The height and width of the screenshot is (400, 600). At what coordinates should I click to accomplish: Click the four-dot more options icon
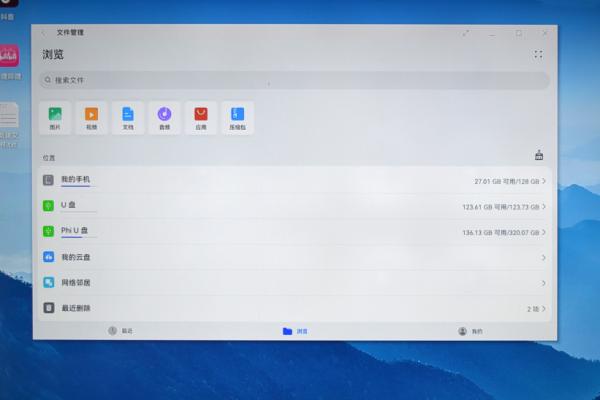539,55
